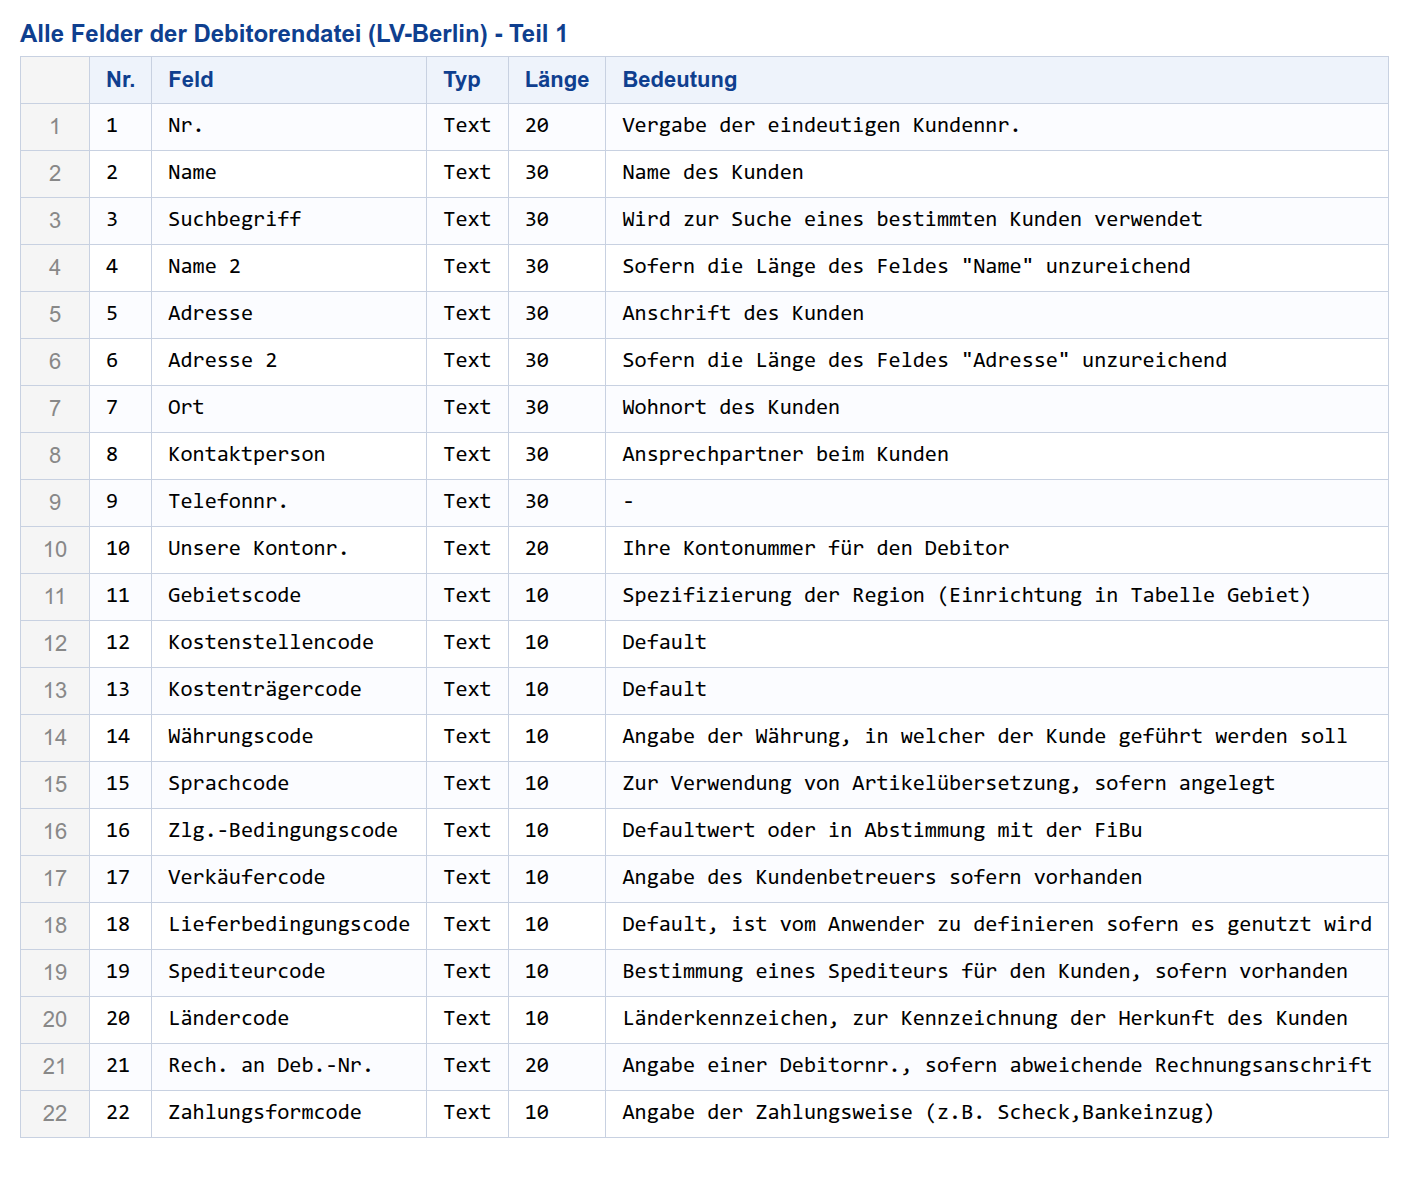The height and width of the screenshot is (1186, 1410).
Task: Click the title 'Alle Felder der Debitorendatei (LV-Berlin) - Teil 1'
Action: click(294, 34)
